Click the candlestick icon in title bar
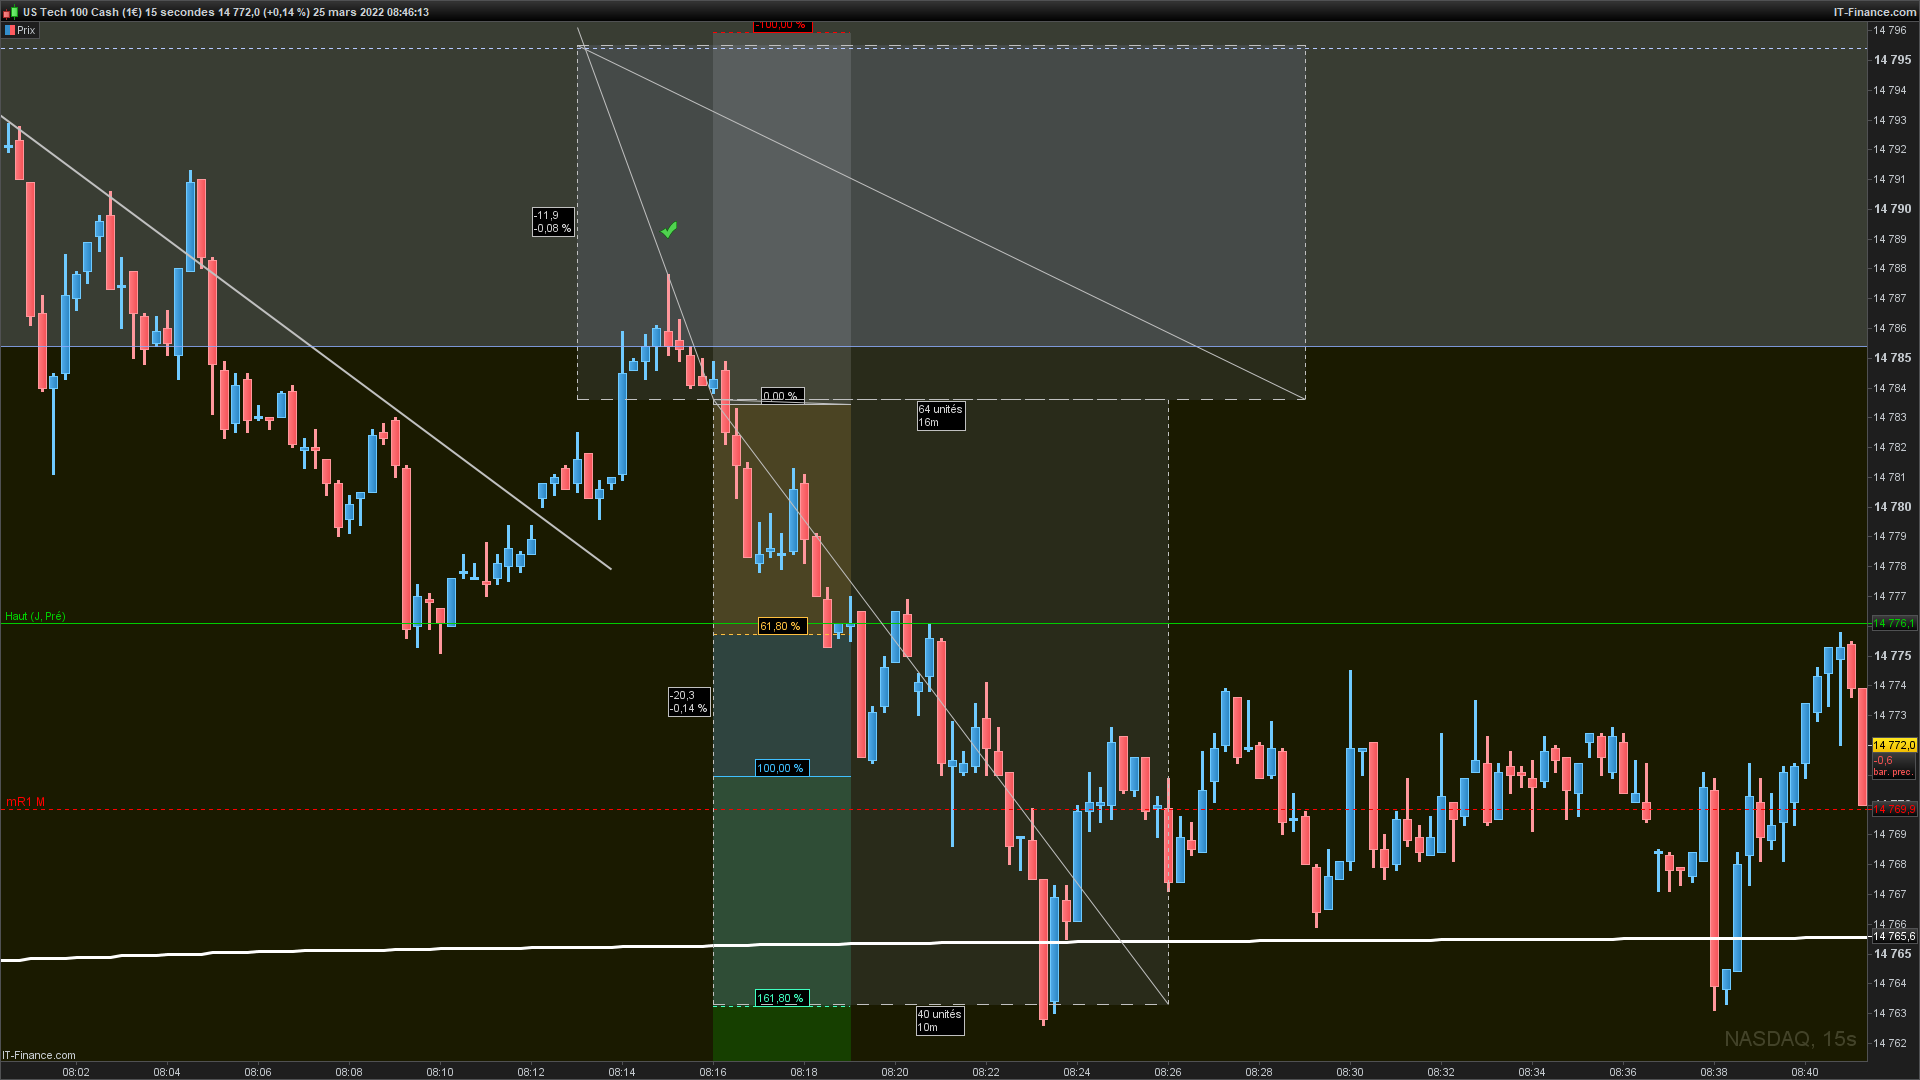The image size is (1920, 1080). (x=10, y=12)
